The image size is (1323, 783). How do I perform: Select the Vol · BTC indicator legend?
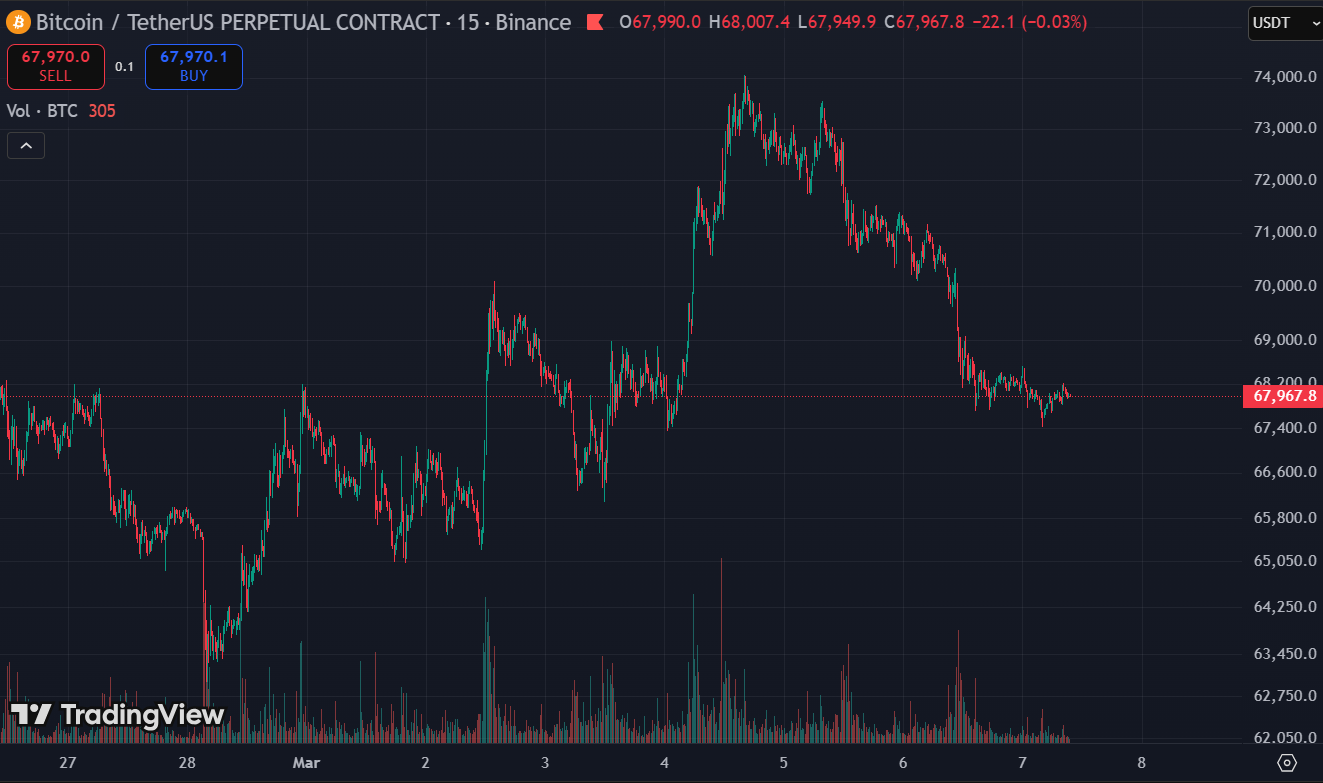(x=43, y=111)
